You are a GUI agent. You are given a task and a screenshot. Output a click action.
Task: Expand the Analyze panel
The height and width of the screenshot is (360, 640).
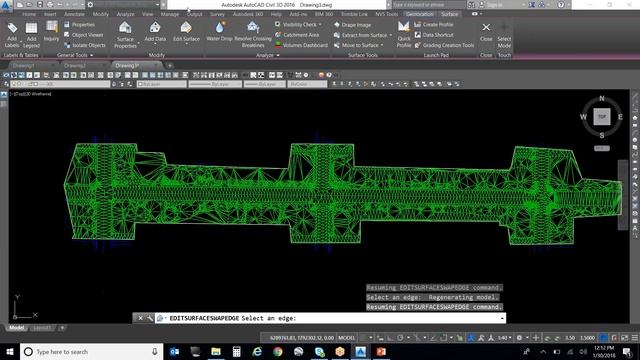pyautogui.click(x=267, y=55)
